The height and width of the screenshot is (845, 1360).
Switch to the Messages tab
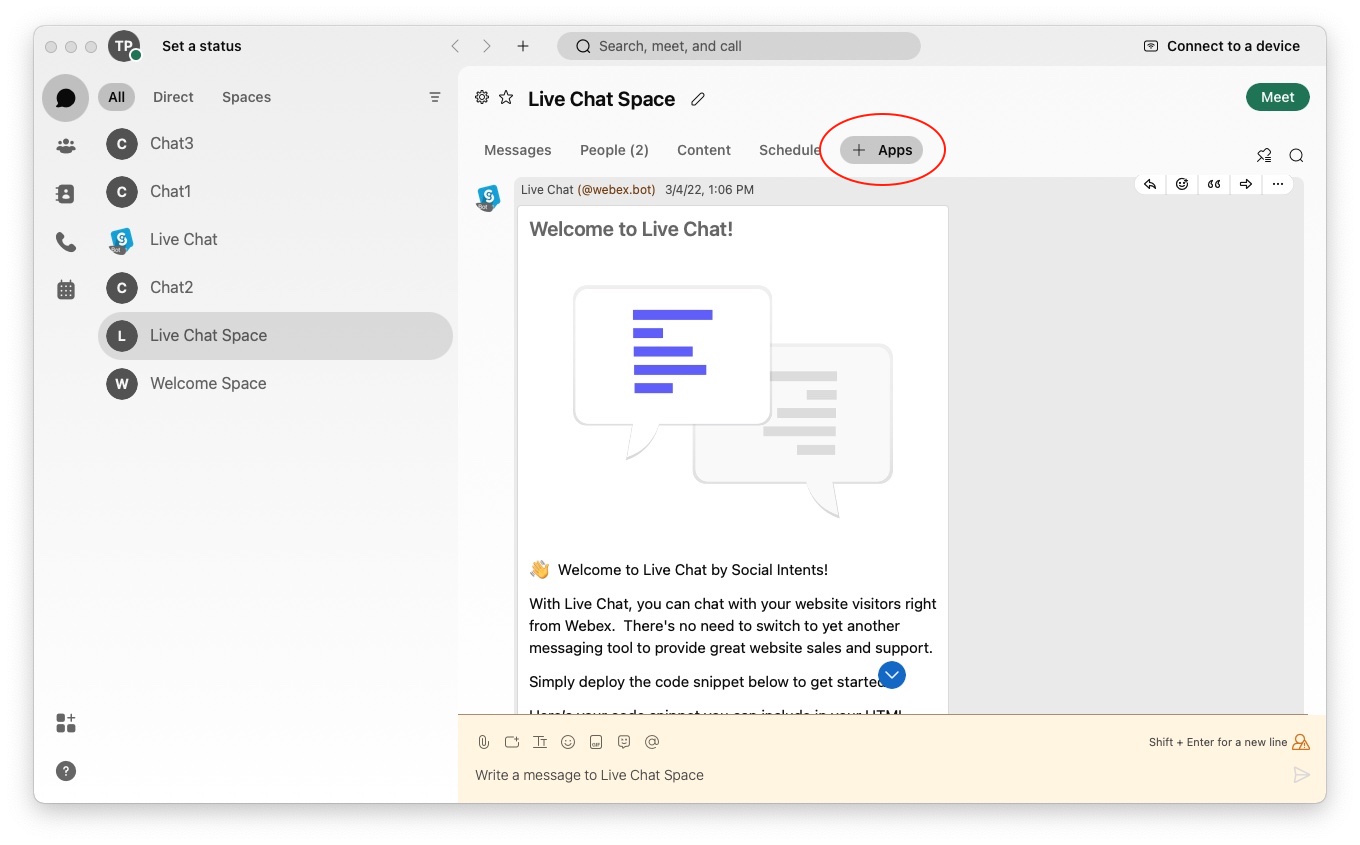point(518,150)
